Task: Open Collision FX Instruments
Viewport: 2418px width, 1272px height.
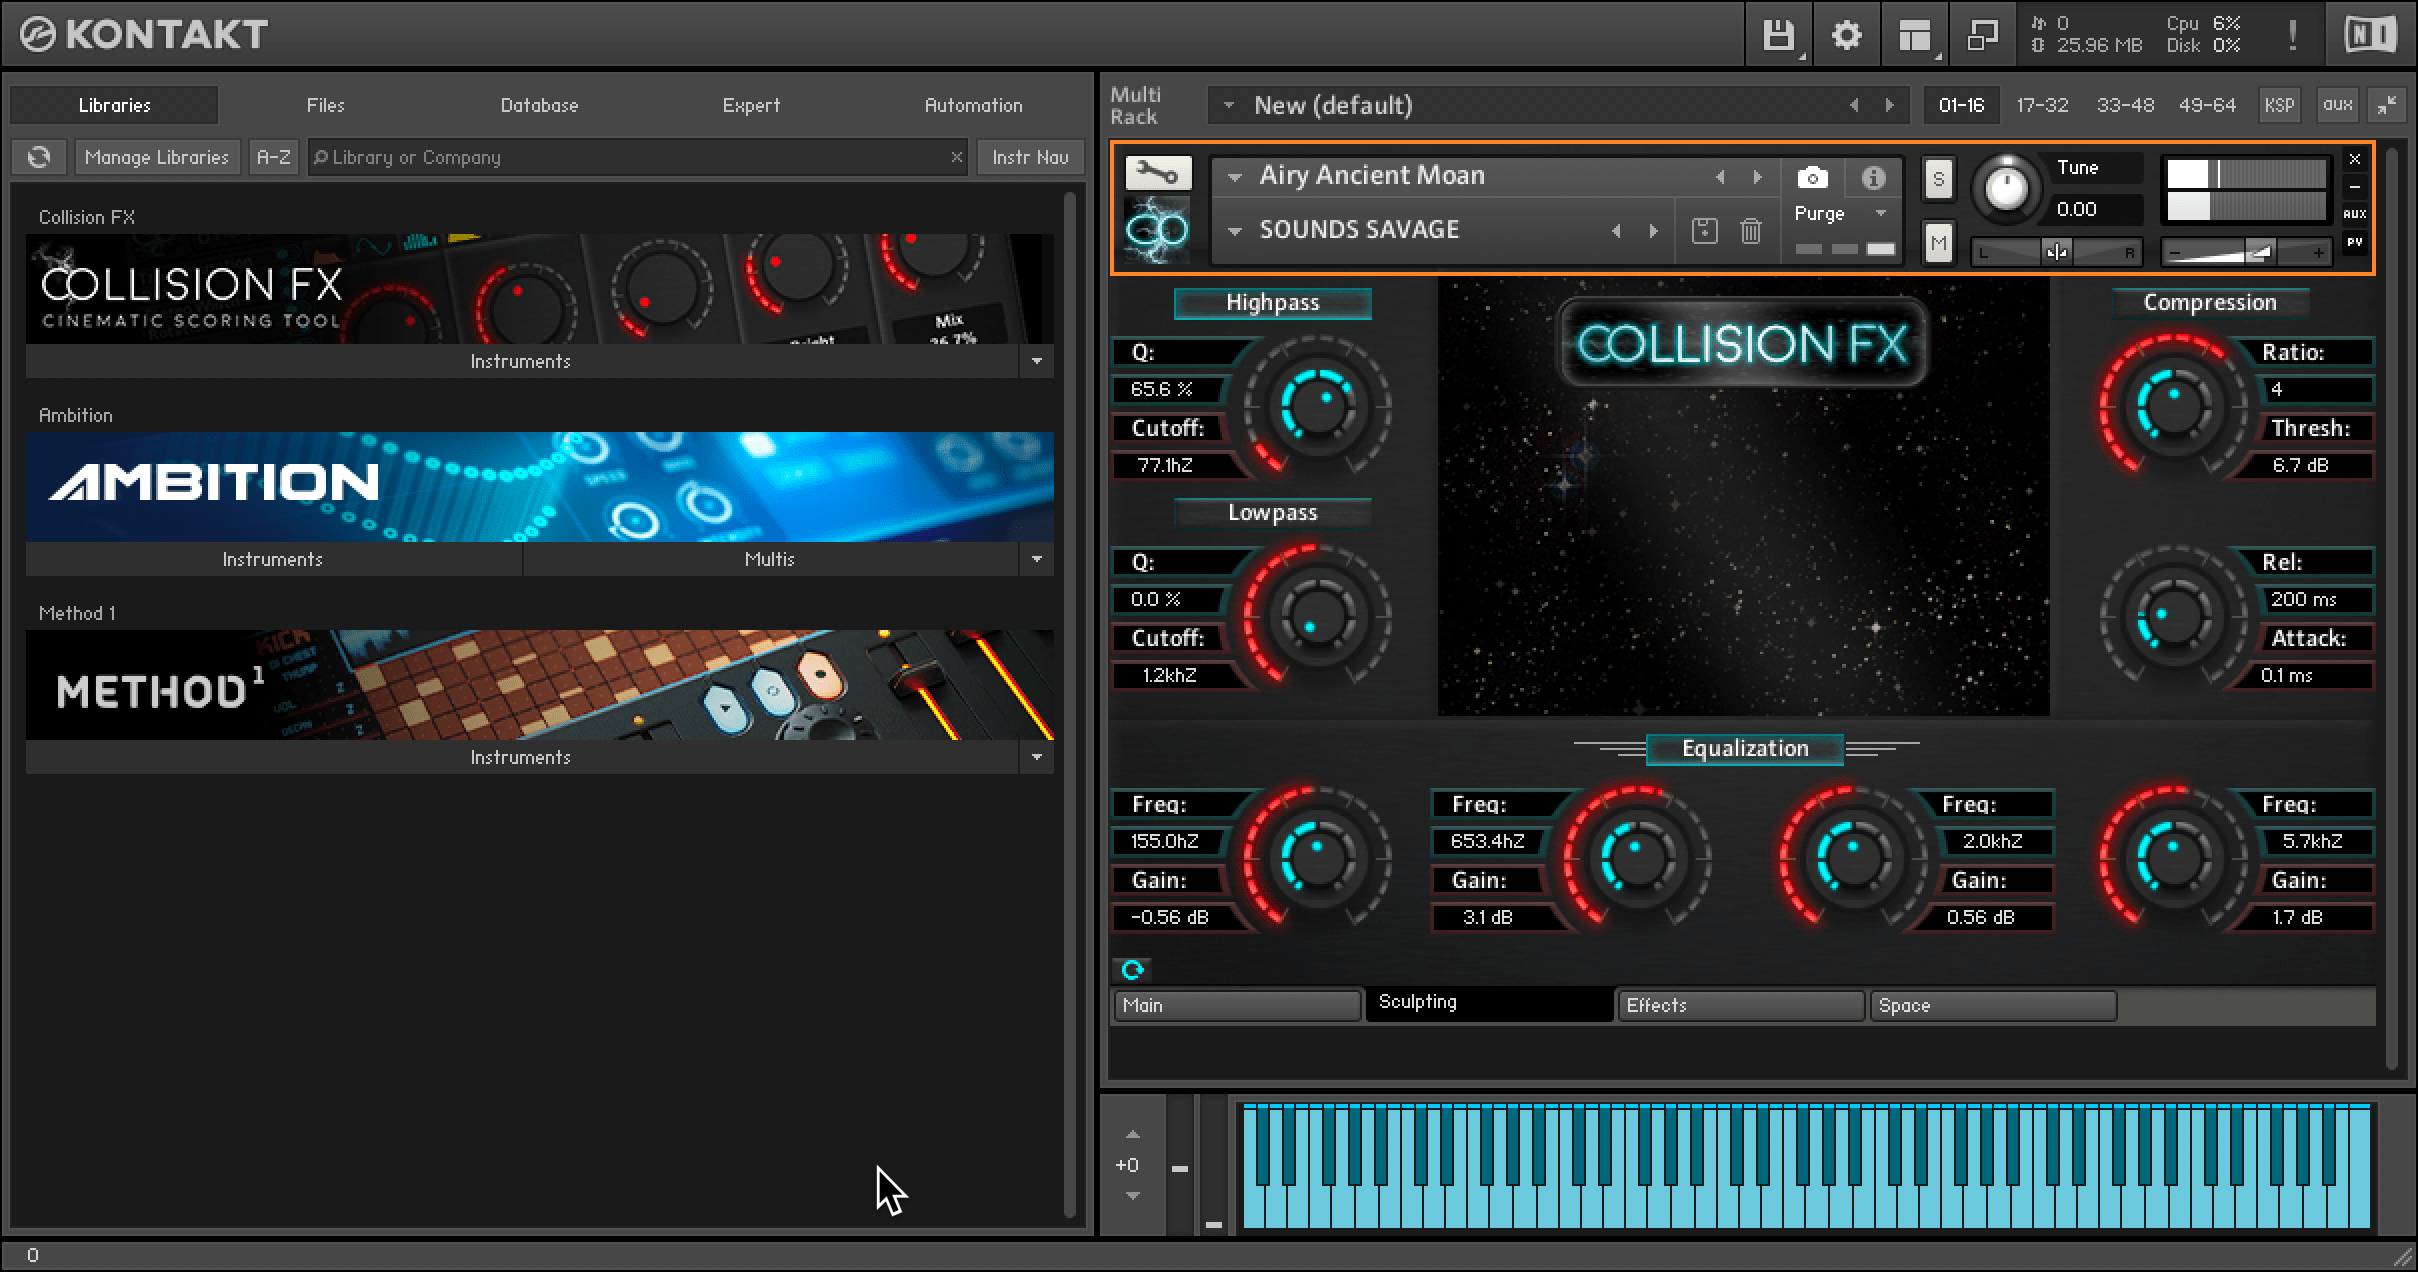Action: pos(521,361)
